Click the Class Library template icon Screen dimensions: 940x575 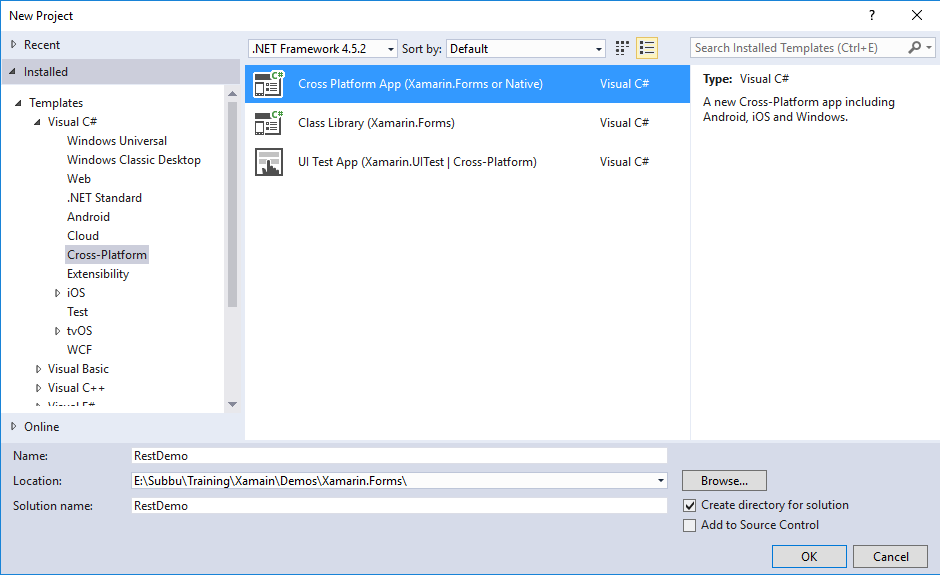[269, 123]
